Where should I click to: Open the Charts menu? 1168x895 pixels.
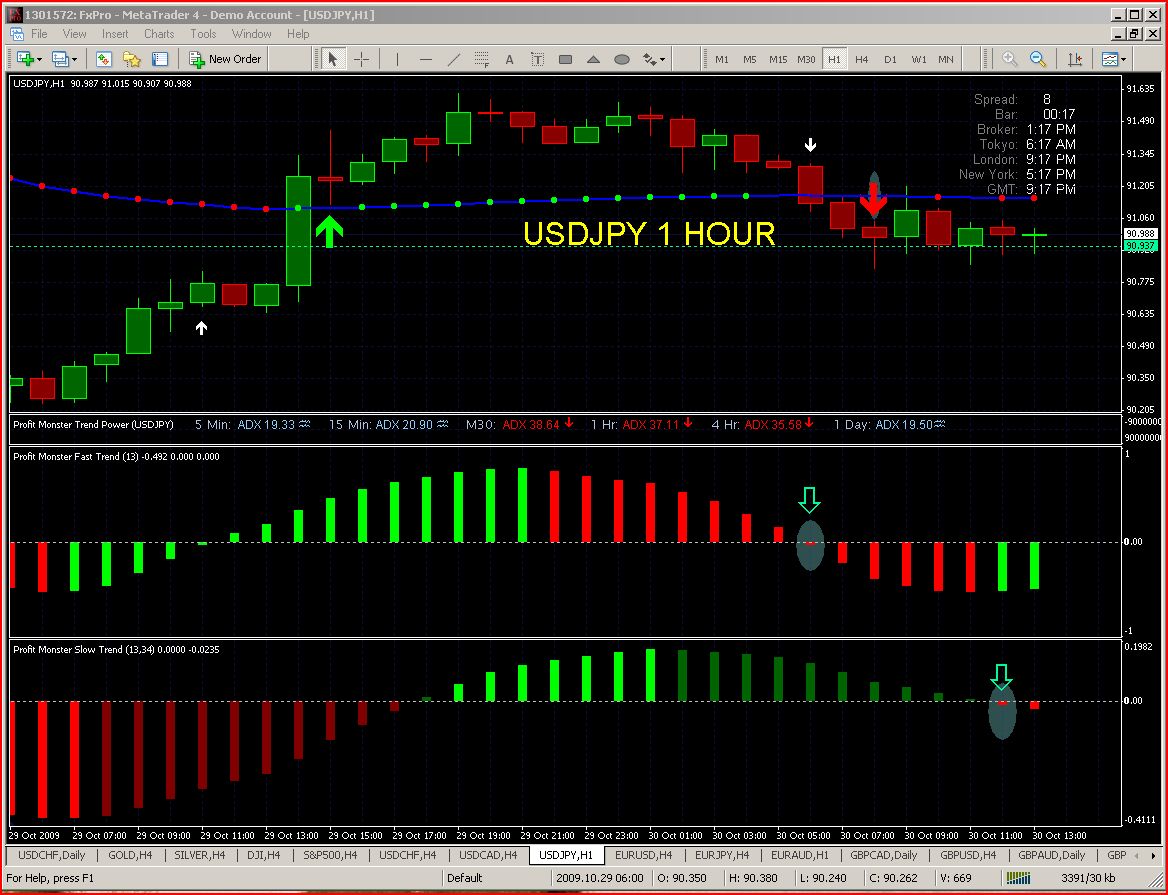click(159, 34)
